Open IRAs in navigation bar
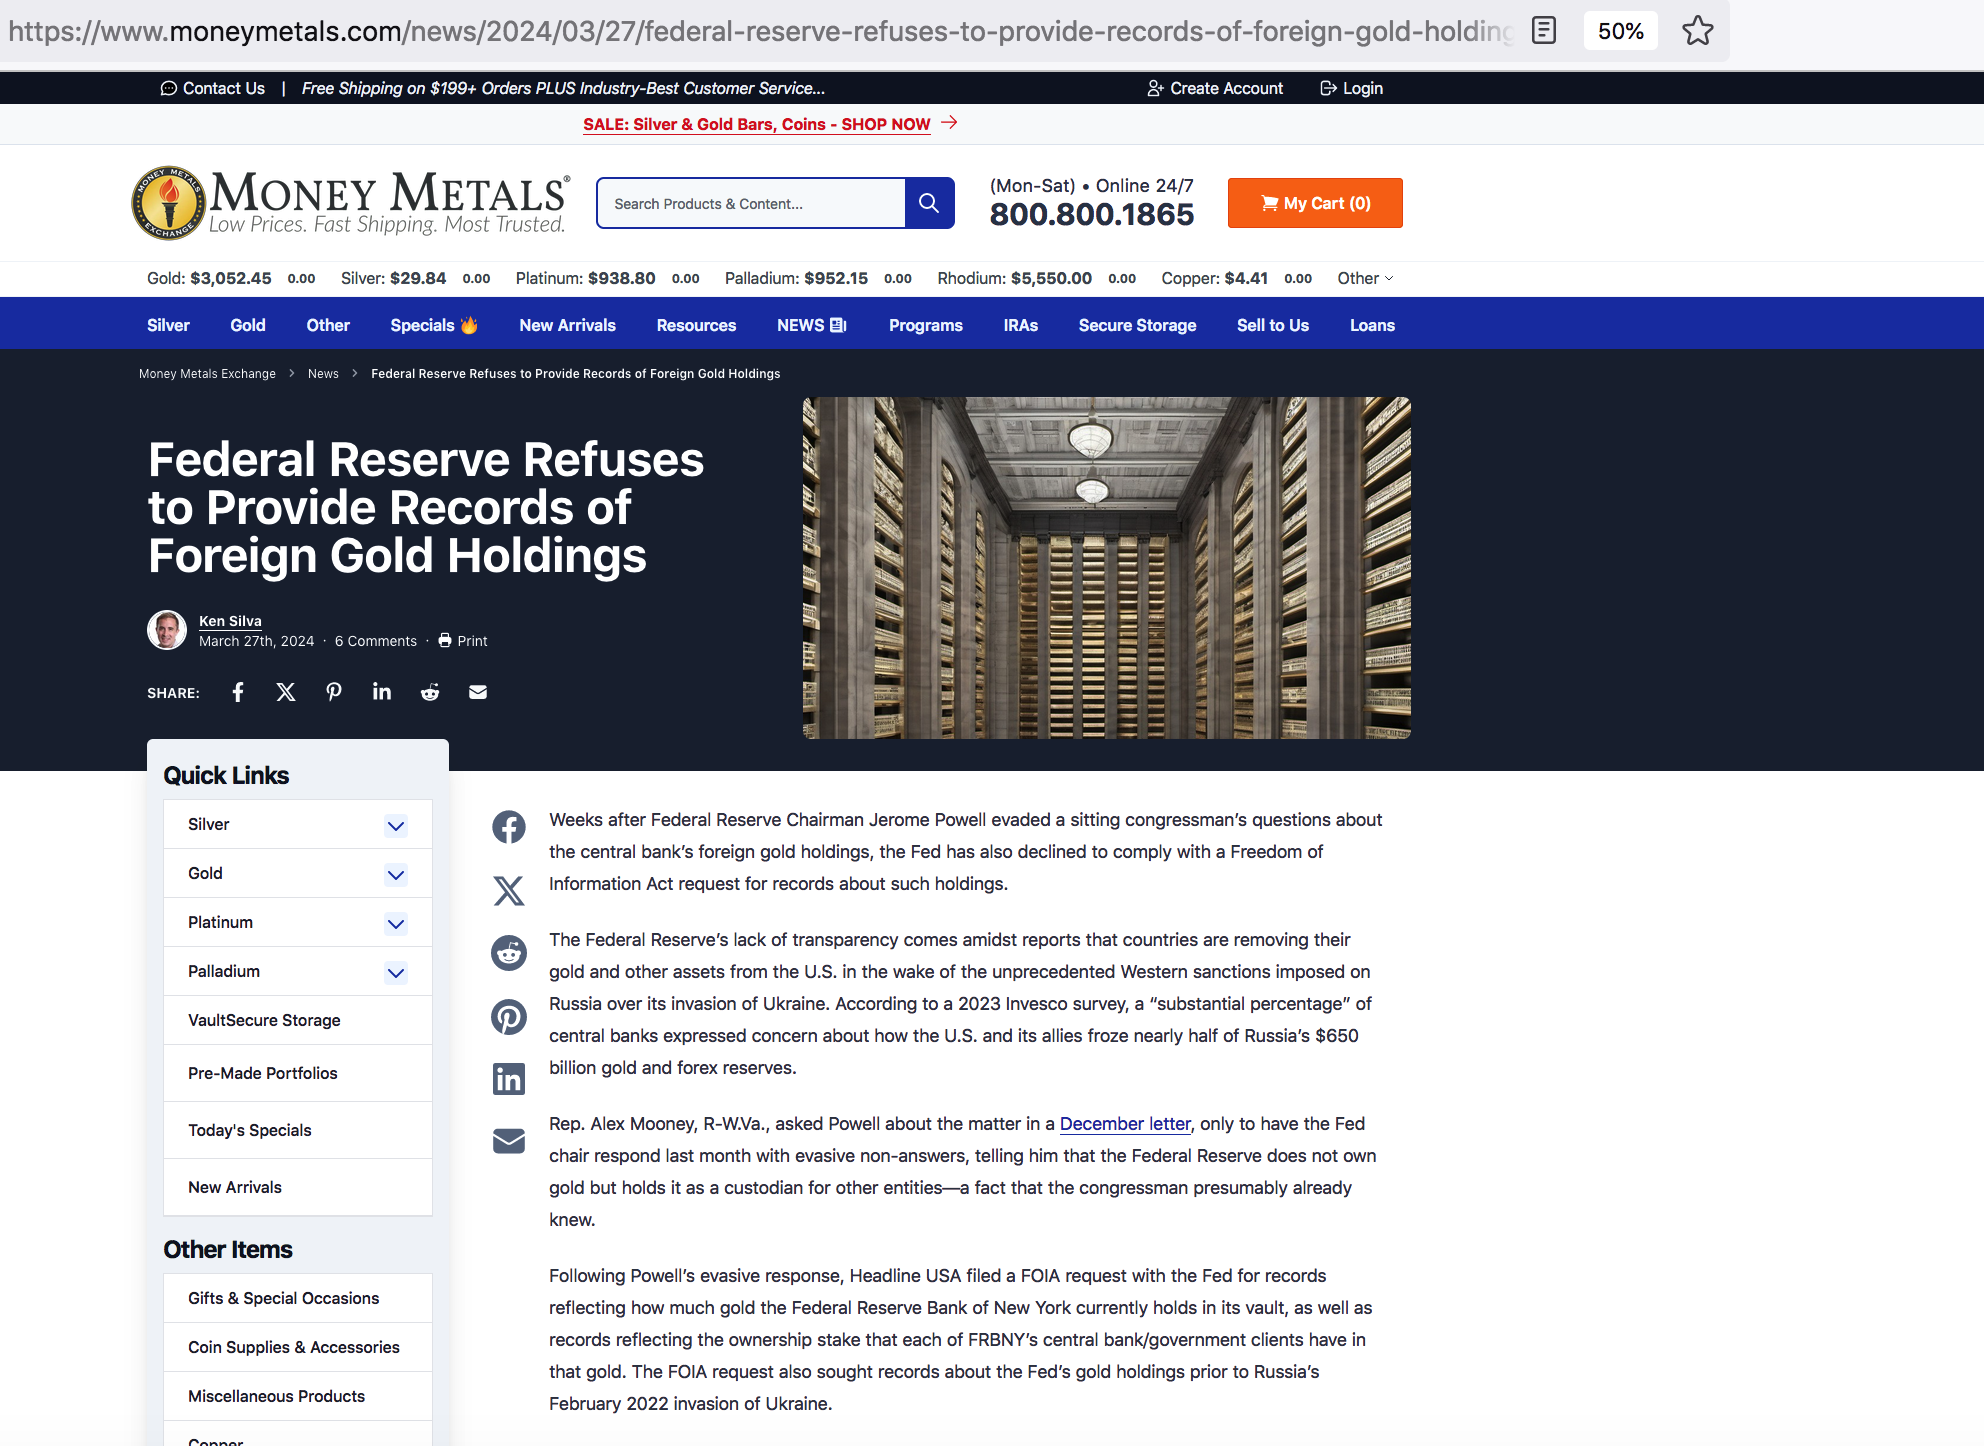Viewport: 1984px width, 1446px height. 1021,325
